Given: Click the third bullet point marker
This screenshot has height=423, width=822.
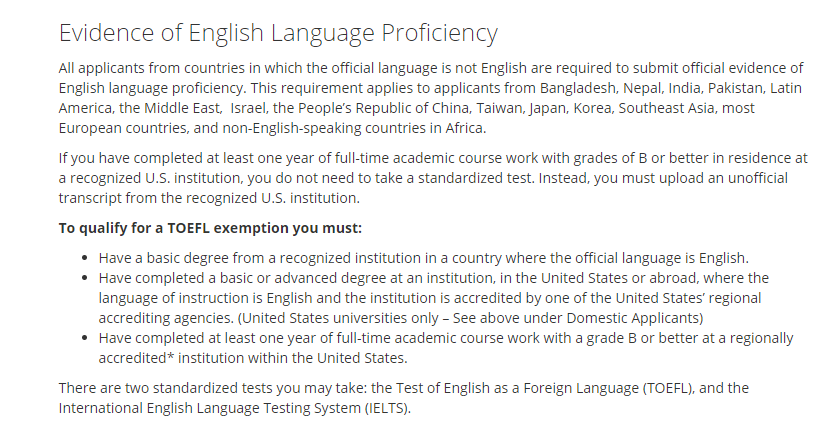Looking at the screenshot, I should coord(84,338).
